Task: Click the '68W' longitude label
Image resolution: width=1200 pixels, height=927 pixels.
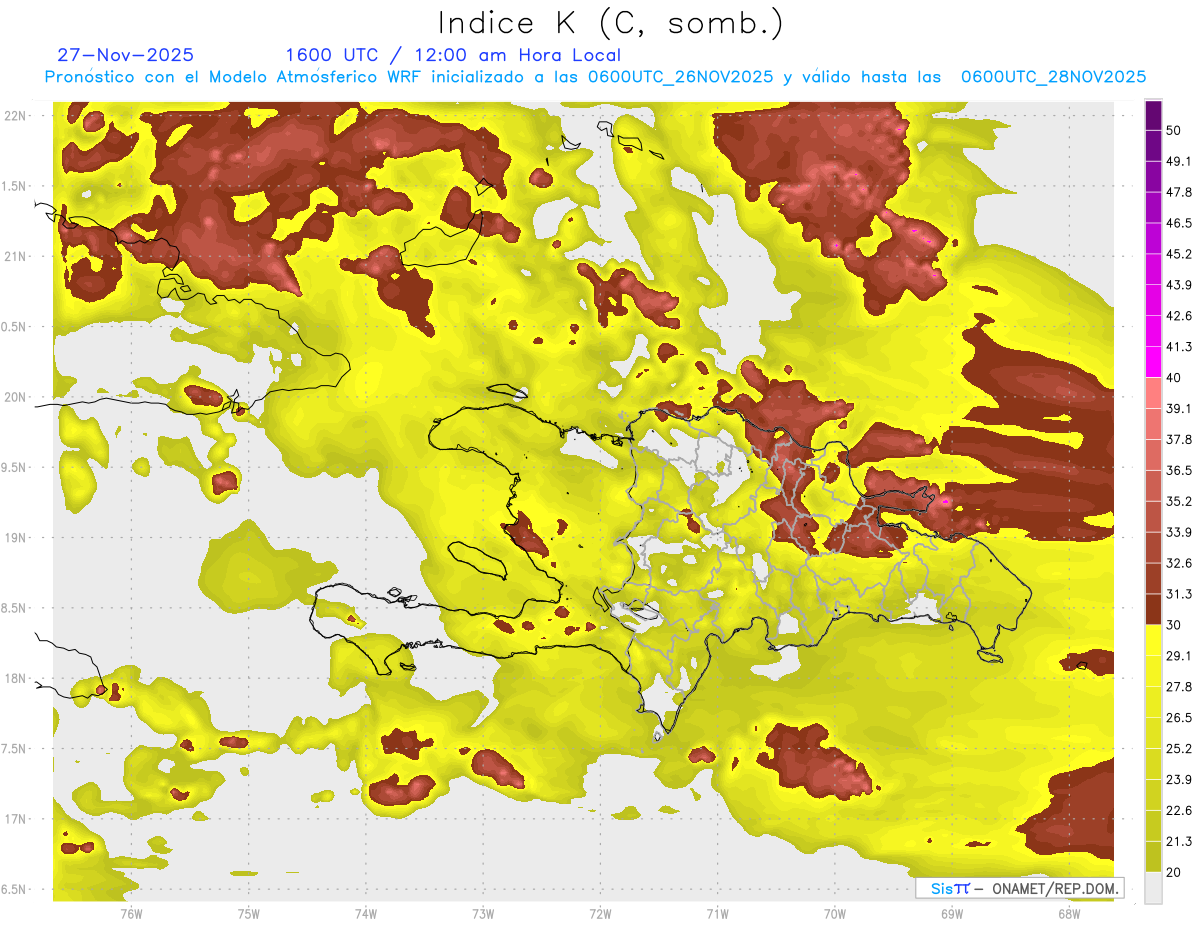Action: (1069, 914)
